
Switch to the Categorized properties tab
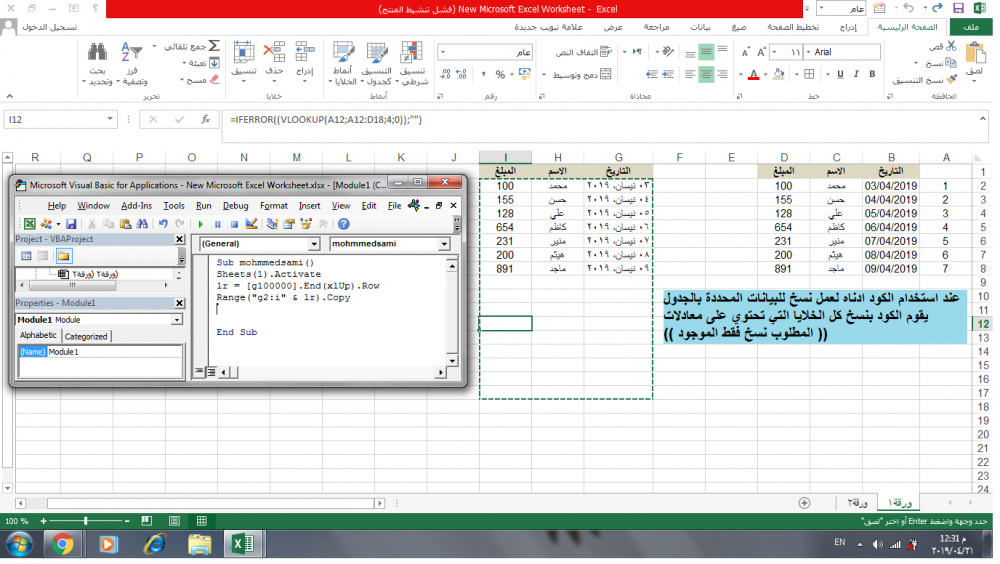coord(87,336)
